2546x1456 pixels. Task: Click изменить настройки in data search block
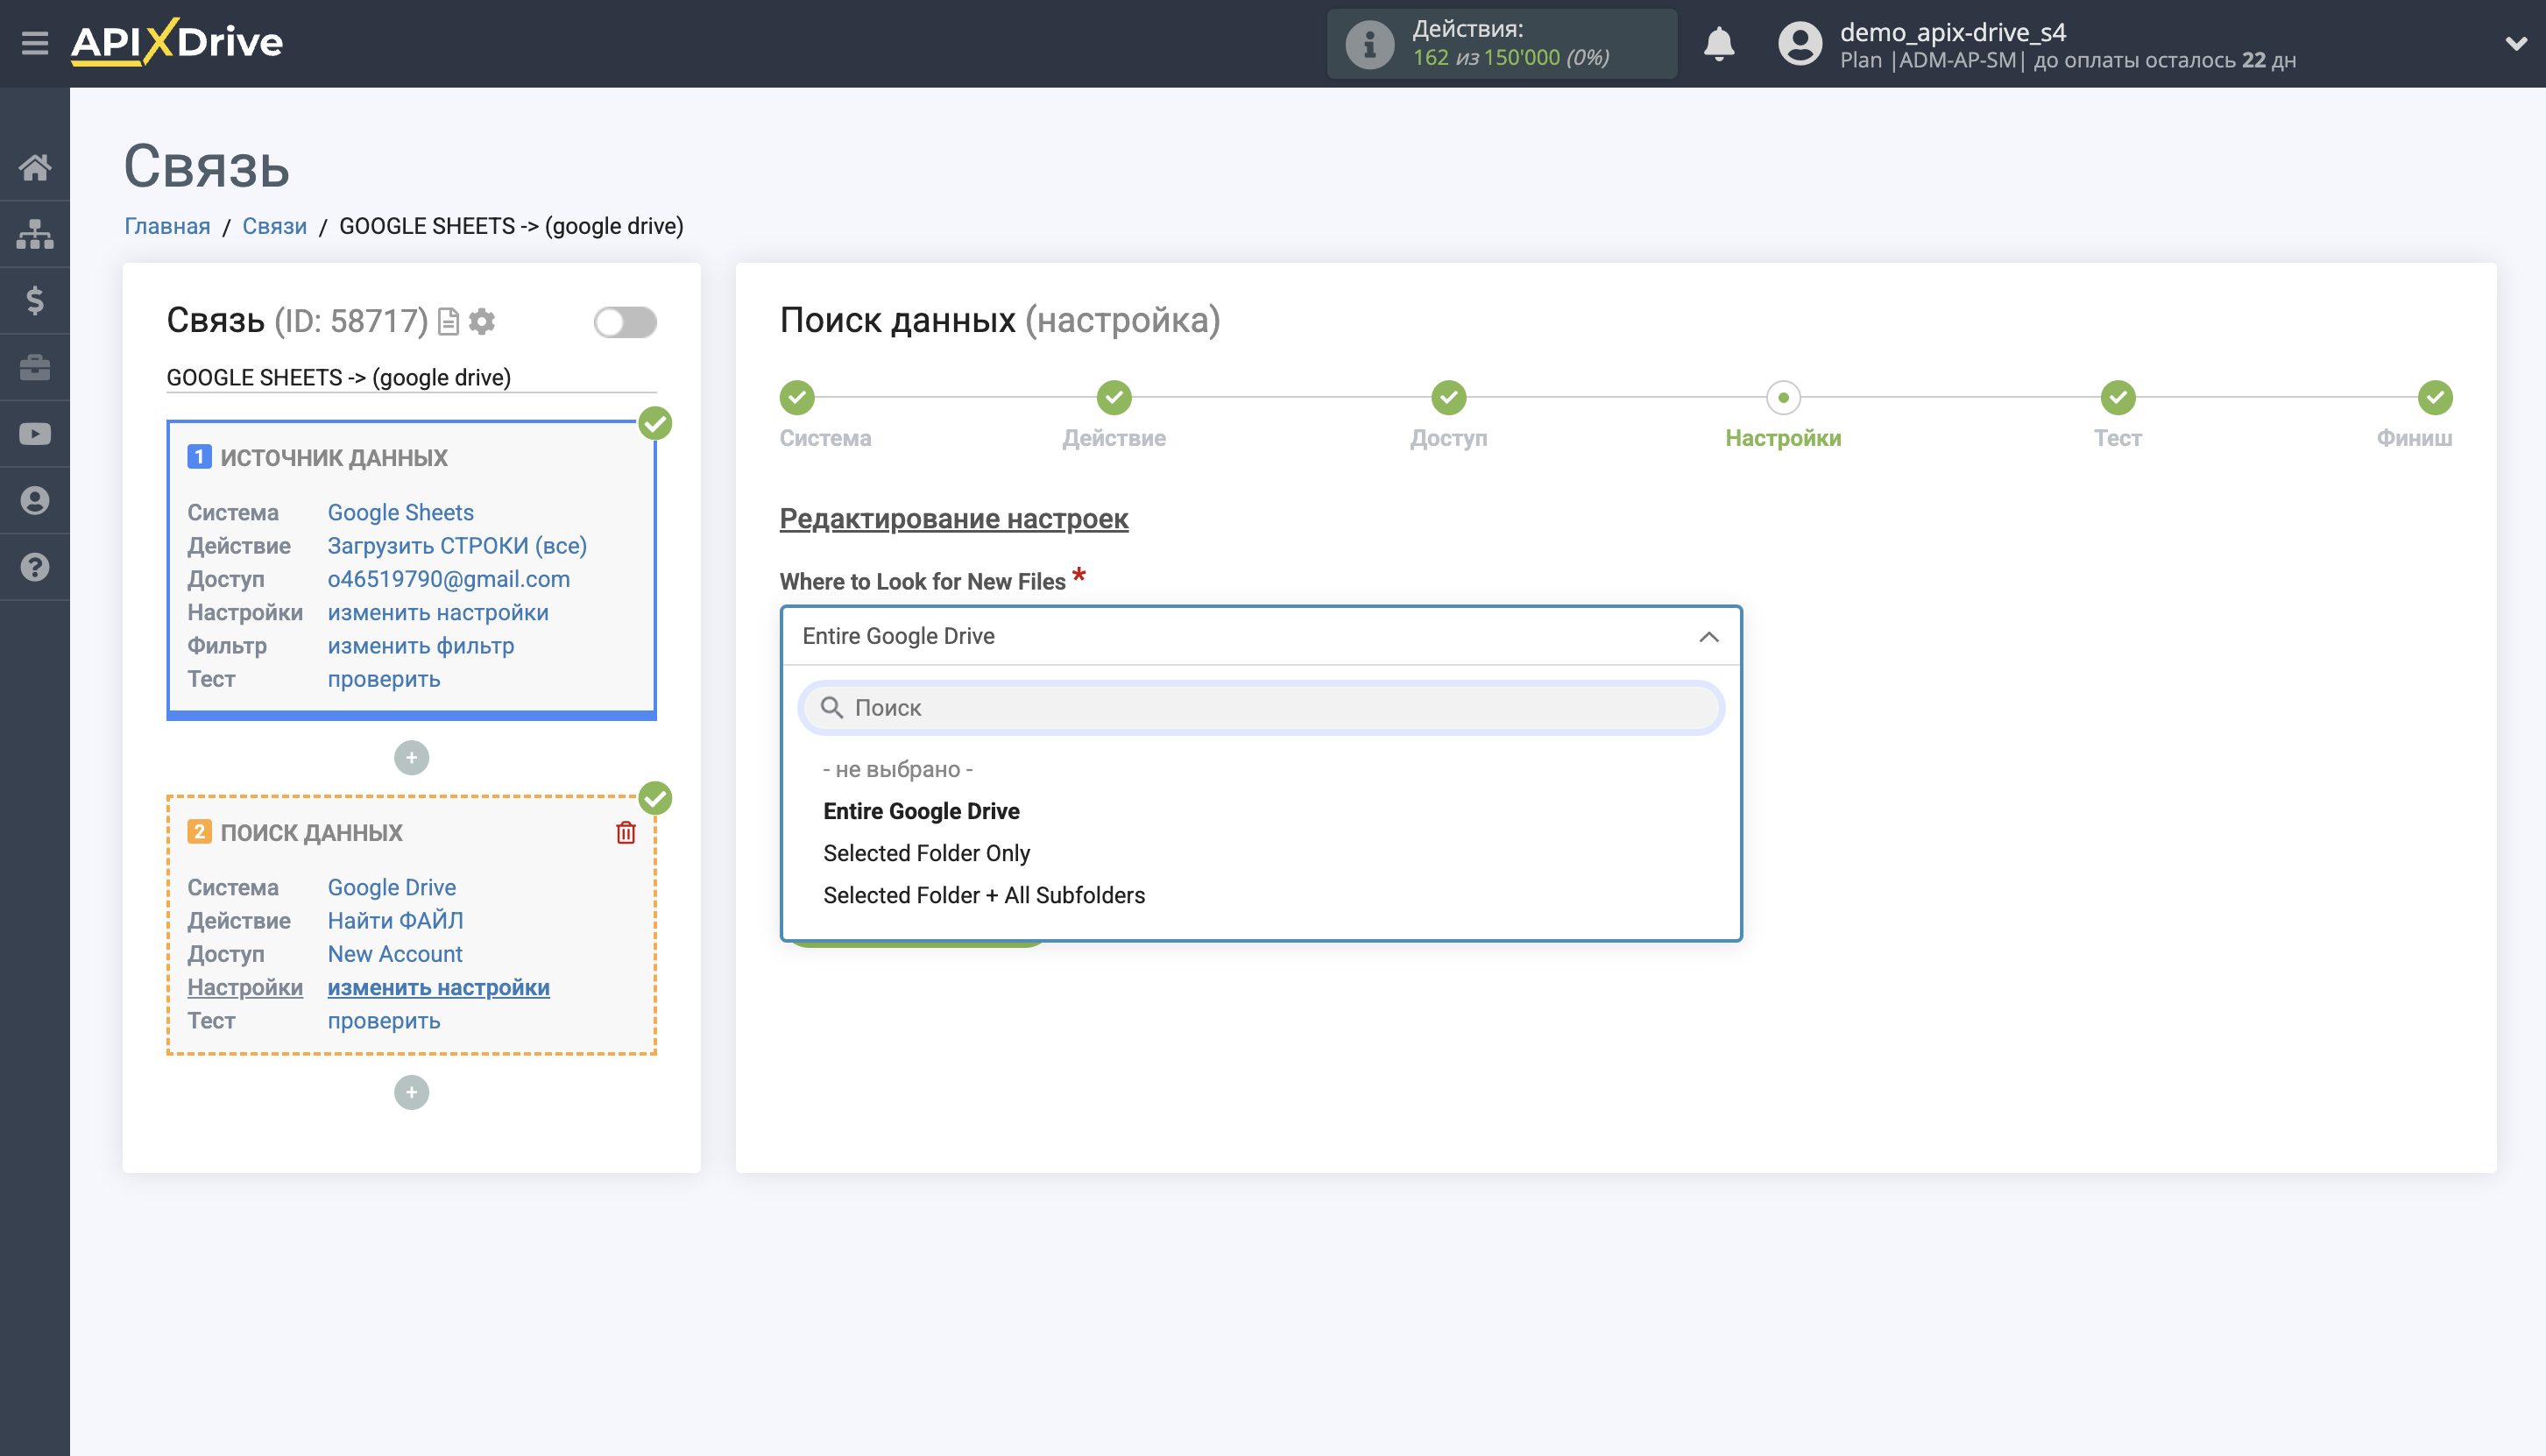click(x=438, y=987)
